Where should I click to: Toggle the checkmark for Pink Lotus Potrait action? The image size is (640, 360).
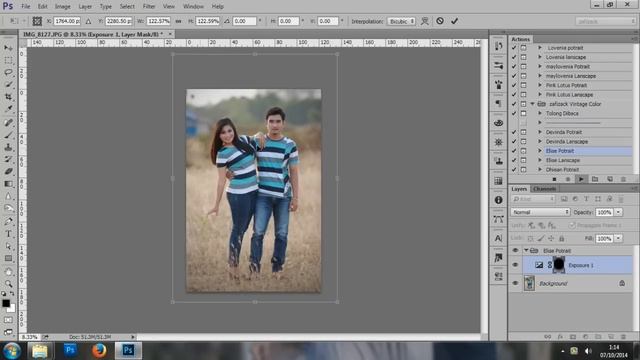(514, 85)
